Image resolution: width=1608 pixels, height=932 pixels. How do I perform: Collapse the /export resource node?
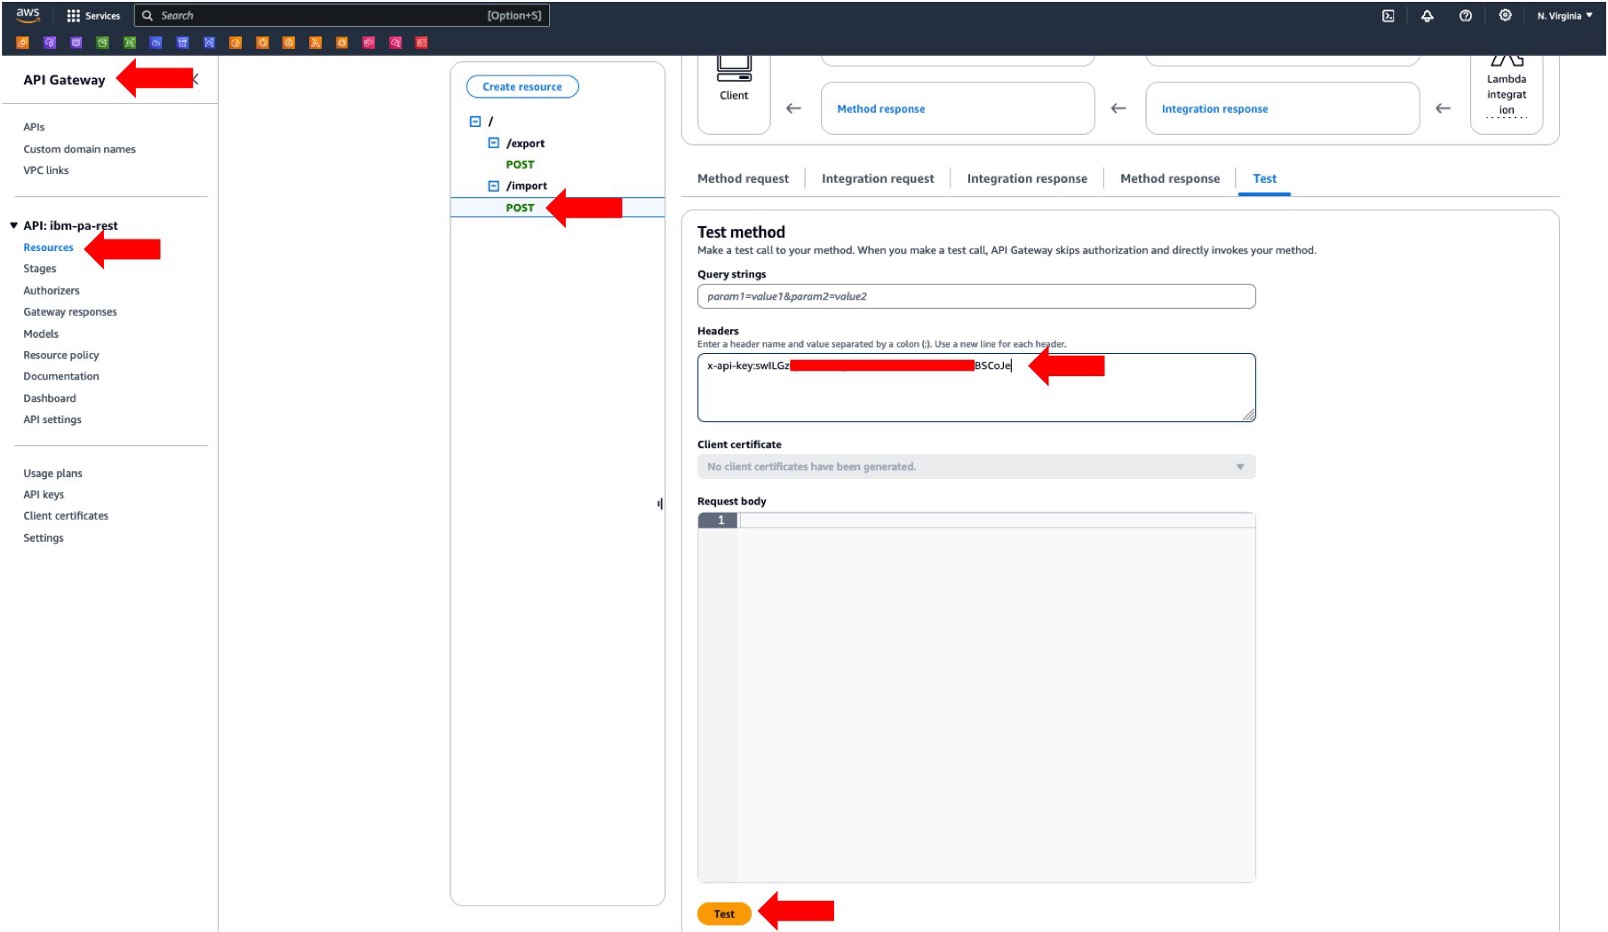[x=493, y=143]
